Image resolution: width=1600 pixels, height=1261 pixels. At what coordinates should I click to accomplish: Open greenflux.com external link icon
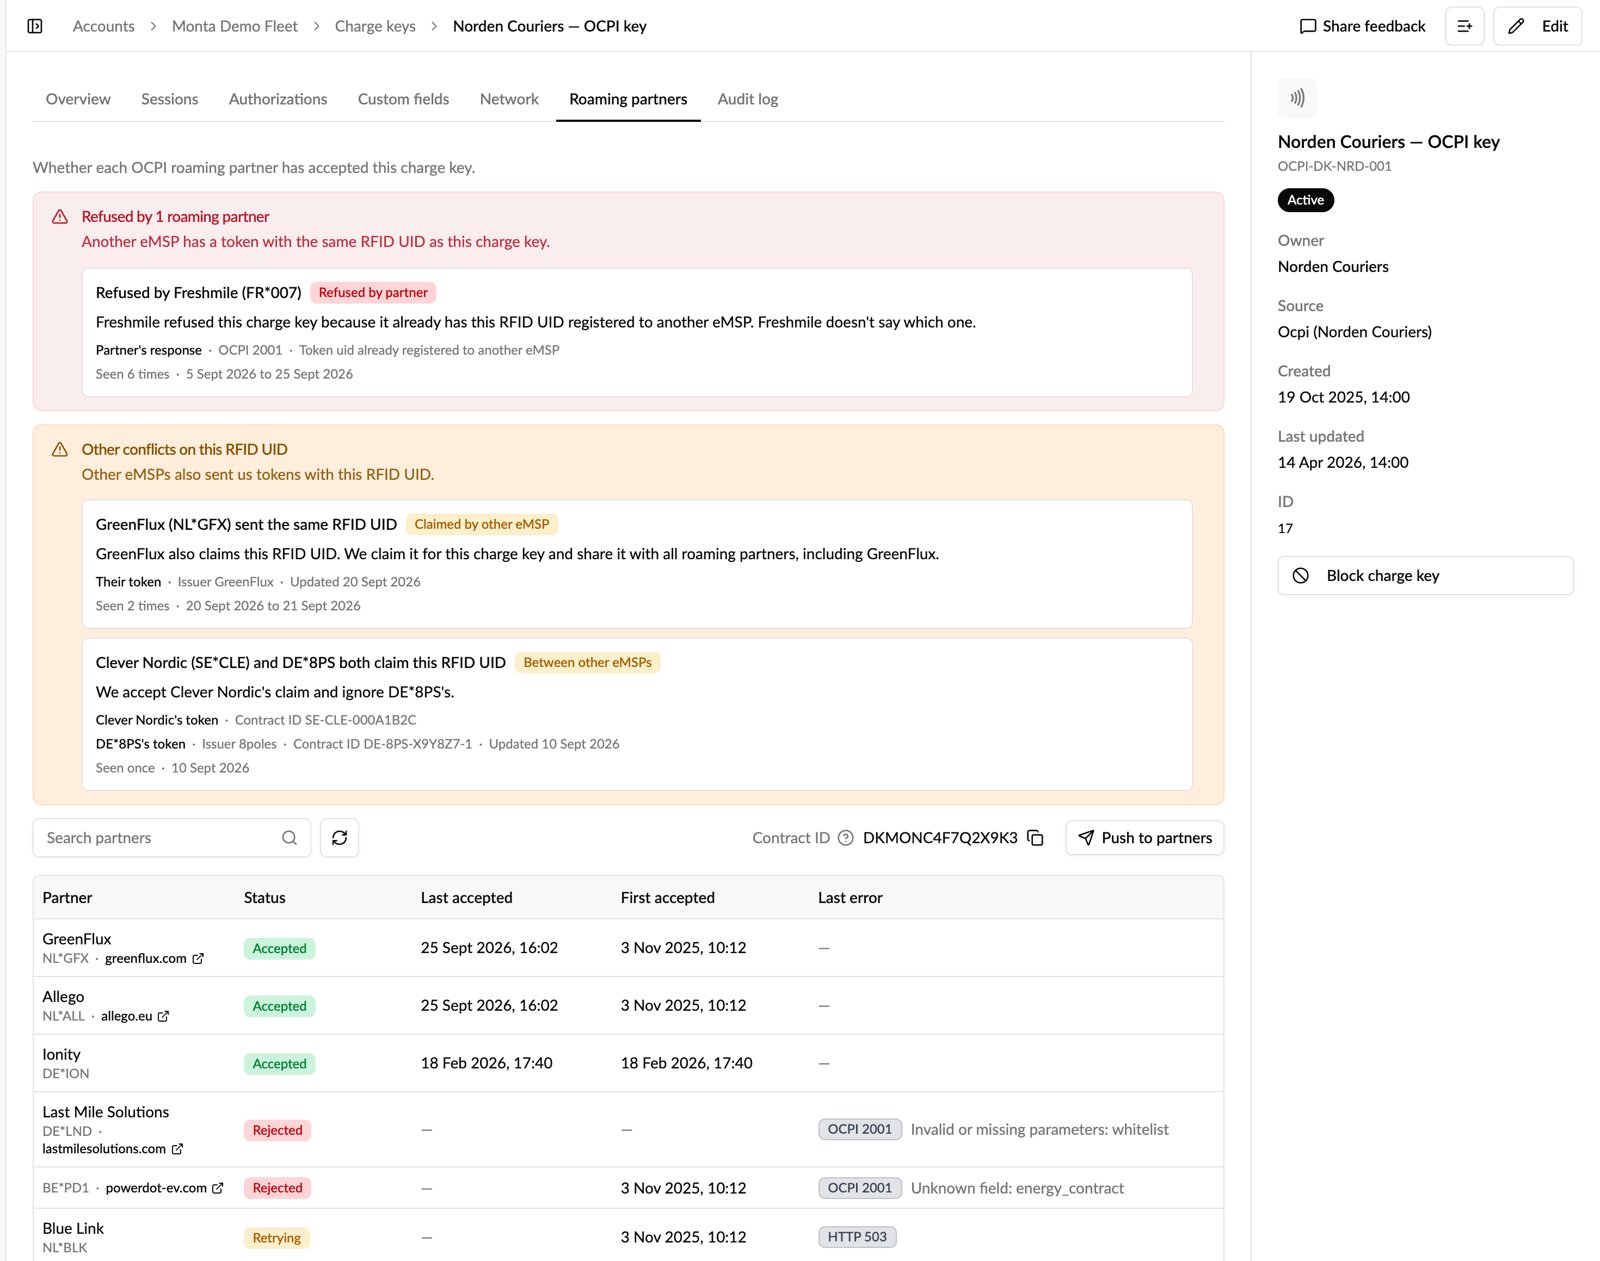[x=198, y=958]
